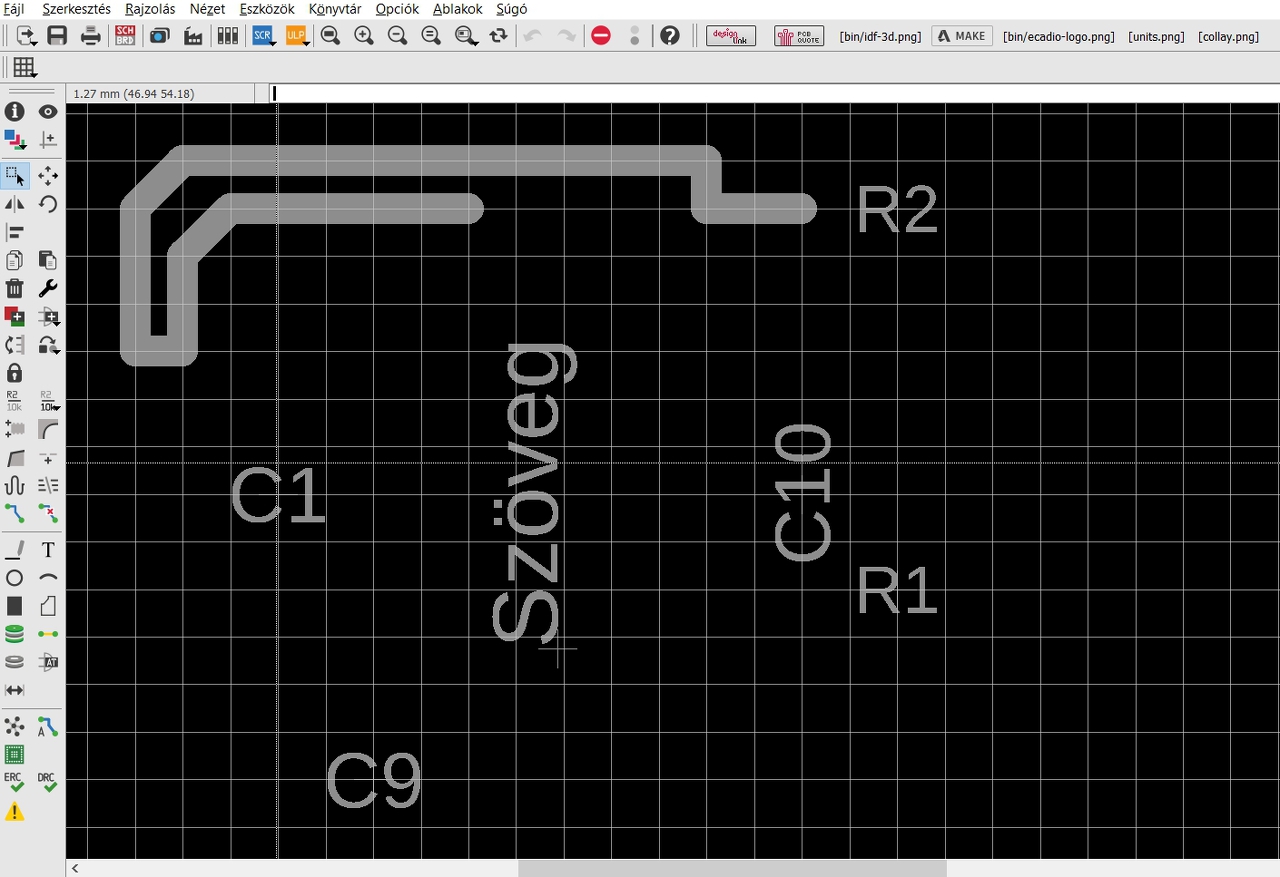Choose the Delete trash can tool
1280x877 pixels.
(15, 288)
